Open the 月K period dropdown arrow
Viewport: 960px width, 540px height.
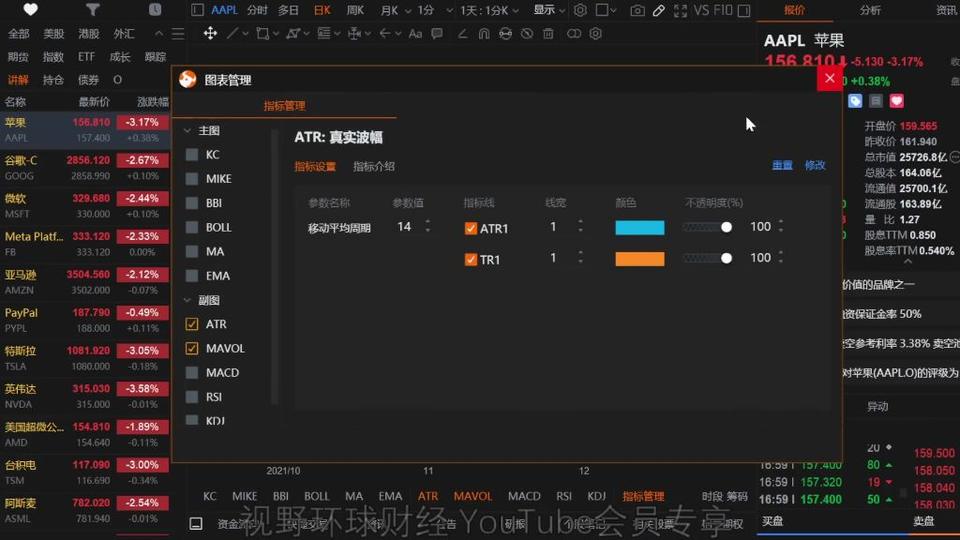(408, 10)
